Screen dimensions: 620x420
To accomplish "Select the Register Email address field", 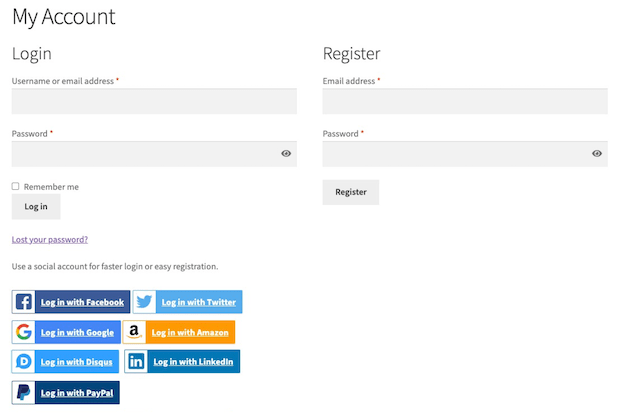I will click(465, 101).
